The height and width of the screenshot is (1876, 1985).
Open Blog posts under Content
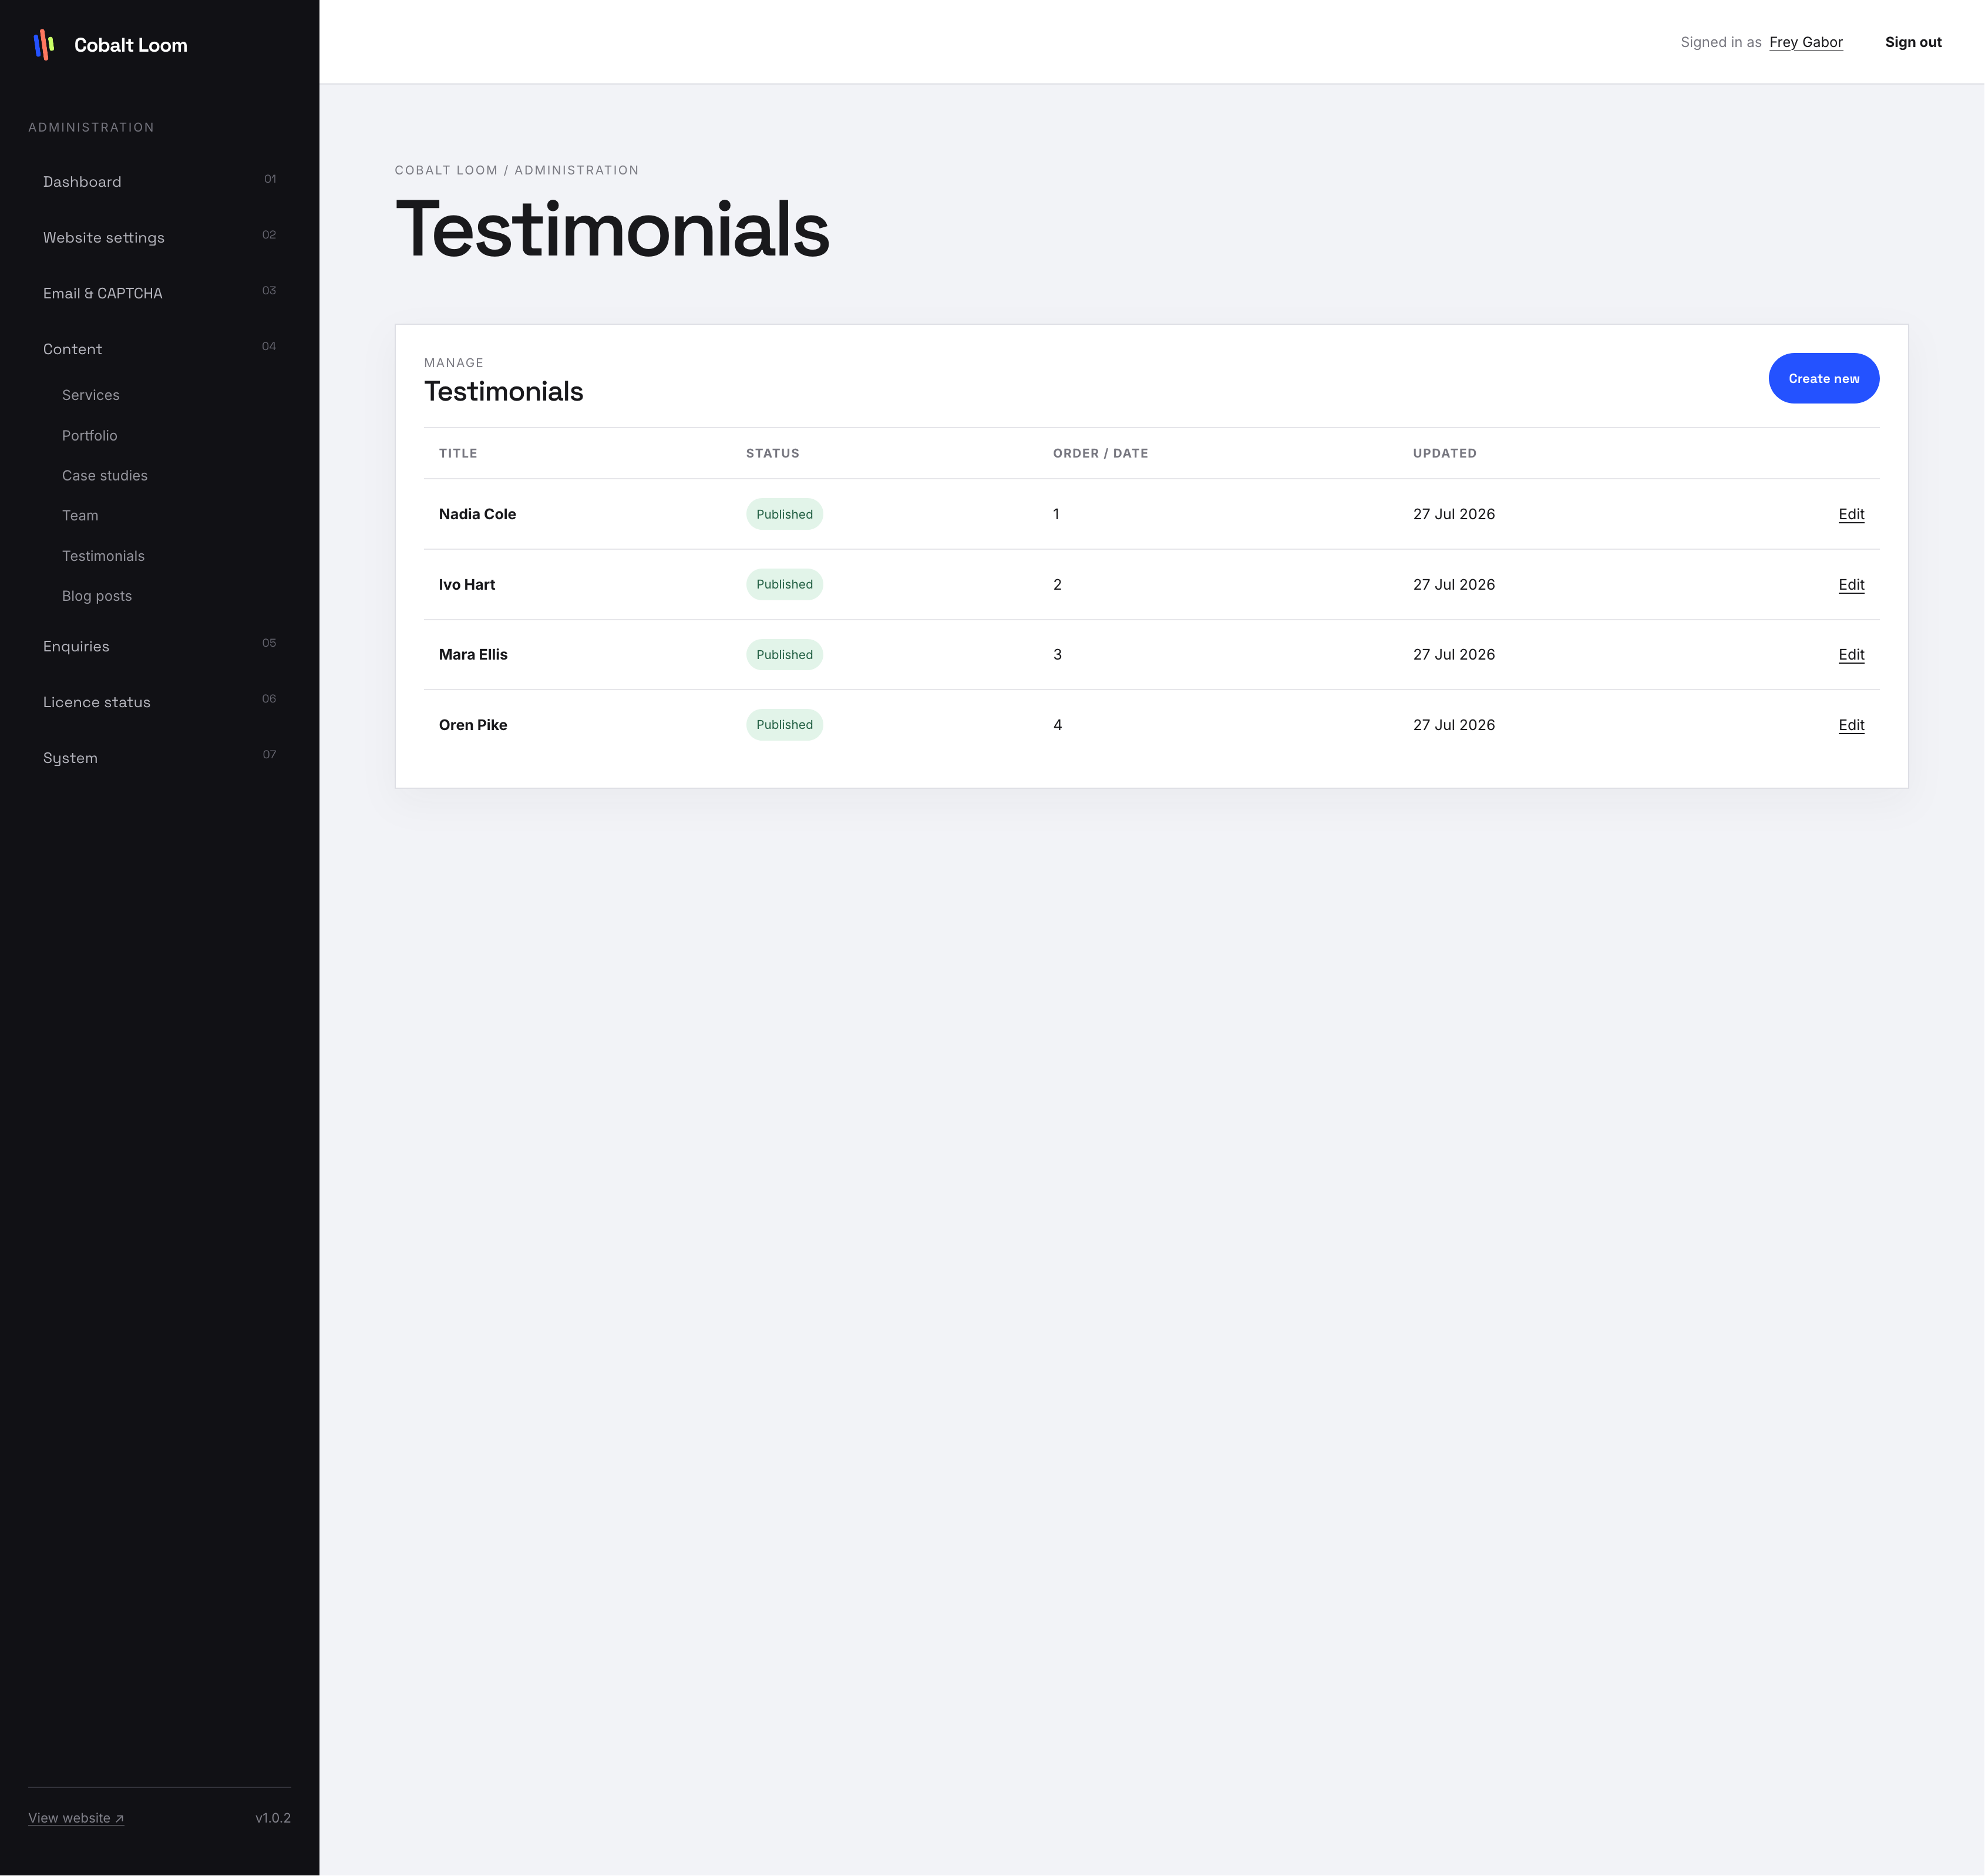tap(97, 596)
